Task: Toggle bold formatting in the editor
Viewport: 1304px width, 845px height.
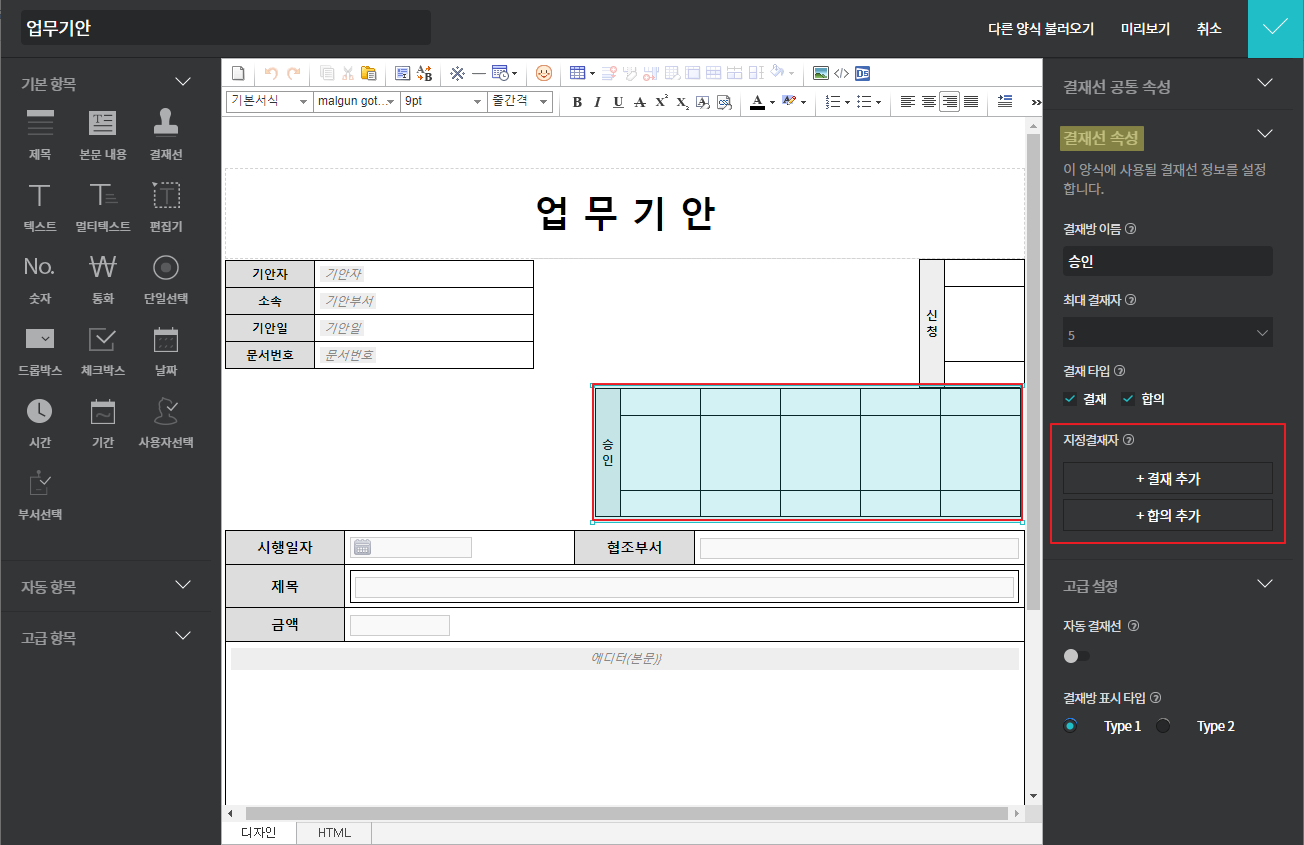Action: [577, 102]
